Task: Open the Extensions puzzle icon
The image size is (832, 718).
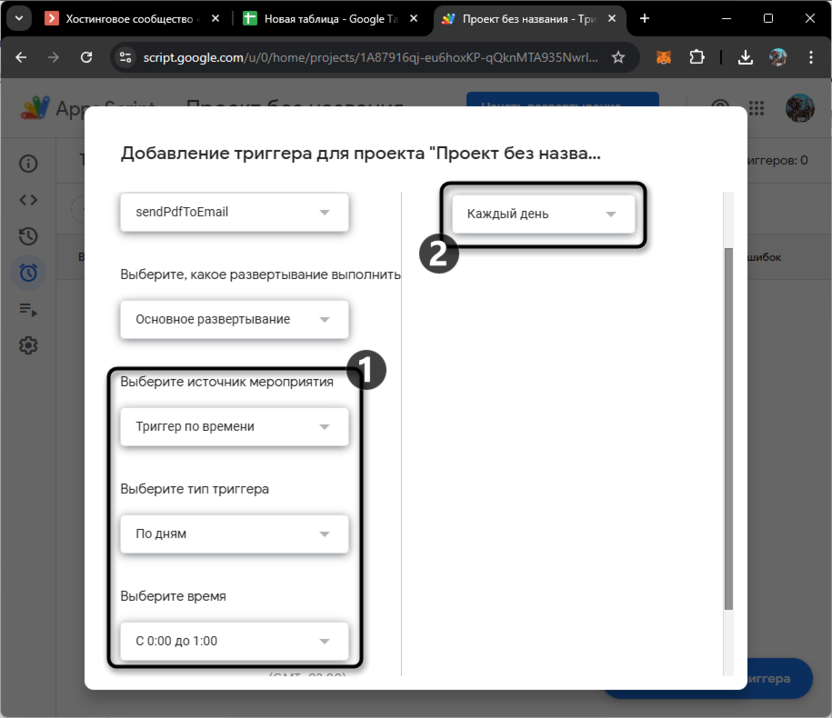Action: pos(697,57)
